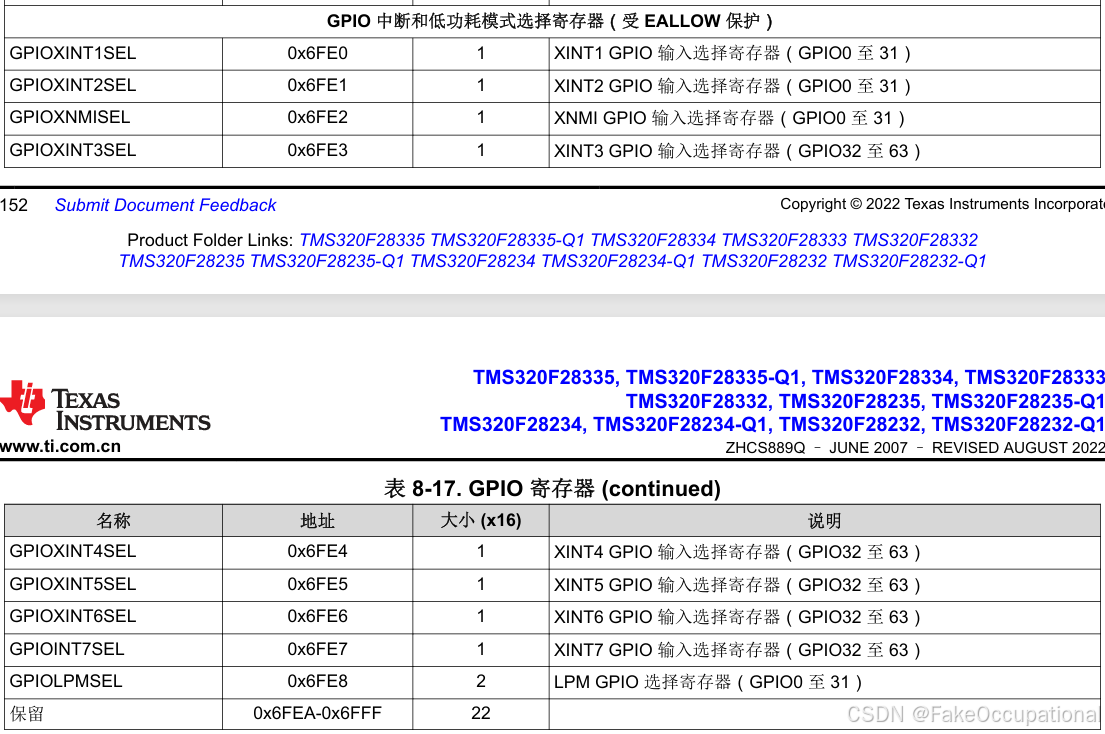1105x734 pixels.
Task: Click the XINT7 GPIO description cell
Action: tap(825, 649)
